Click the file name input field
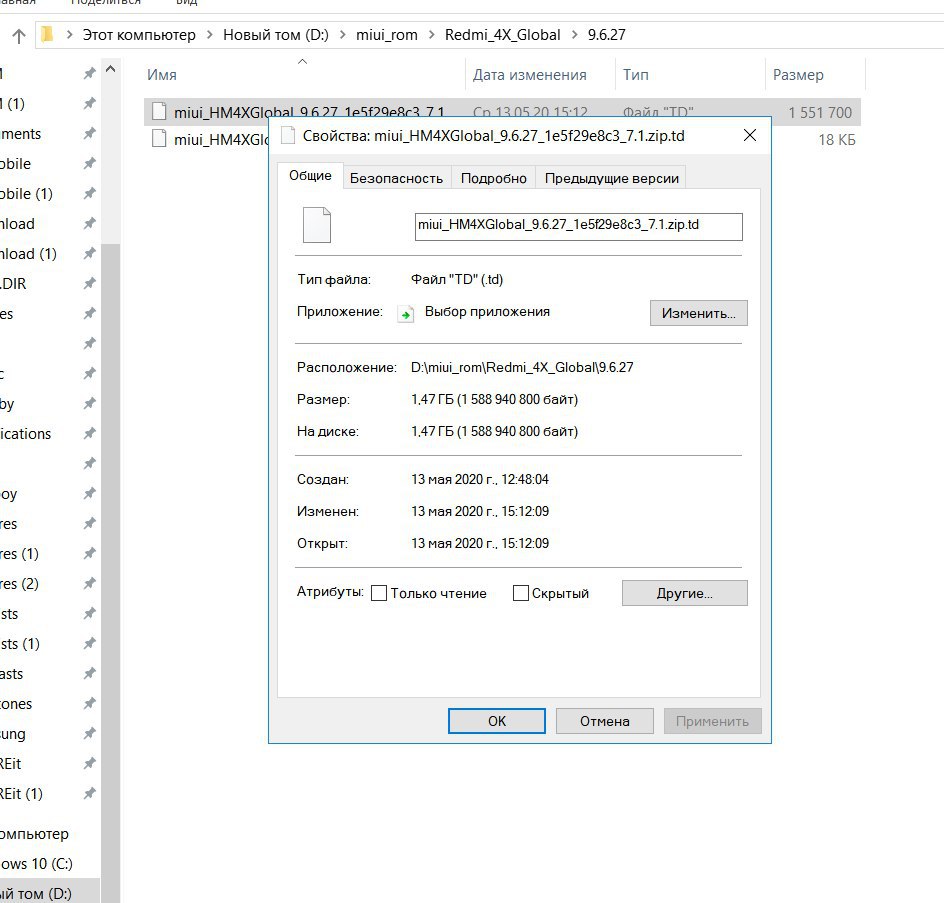Screen dimensions: 944x903 point(579,226)
